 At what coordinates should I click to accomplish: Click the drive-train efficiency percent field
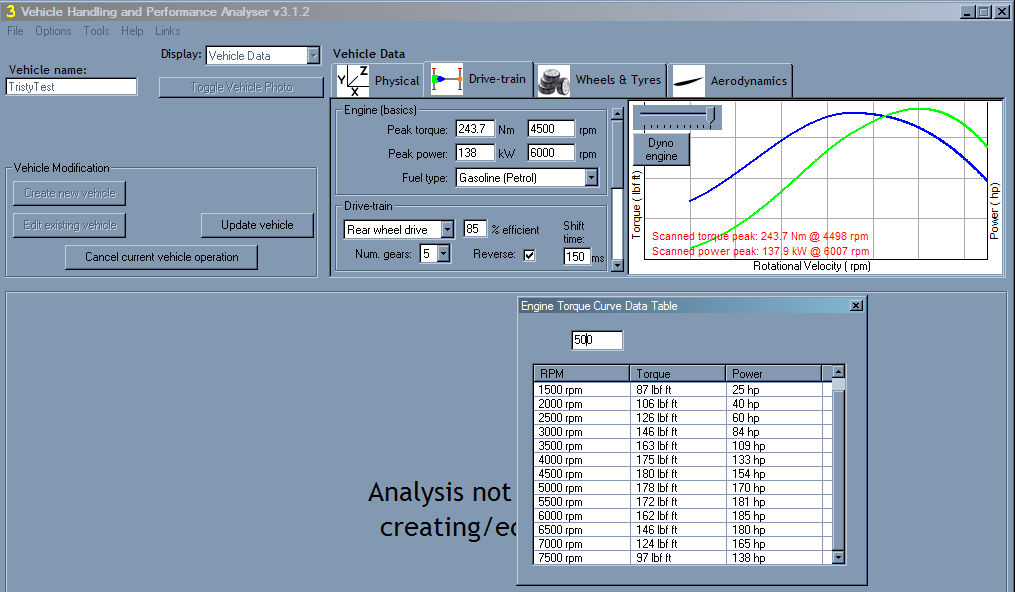[x=474, y=228]
